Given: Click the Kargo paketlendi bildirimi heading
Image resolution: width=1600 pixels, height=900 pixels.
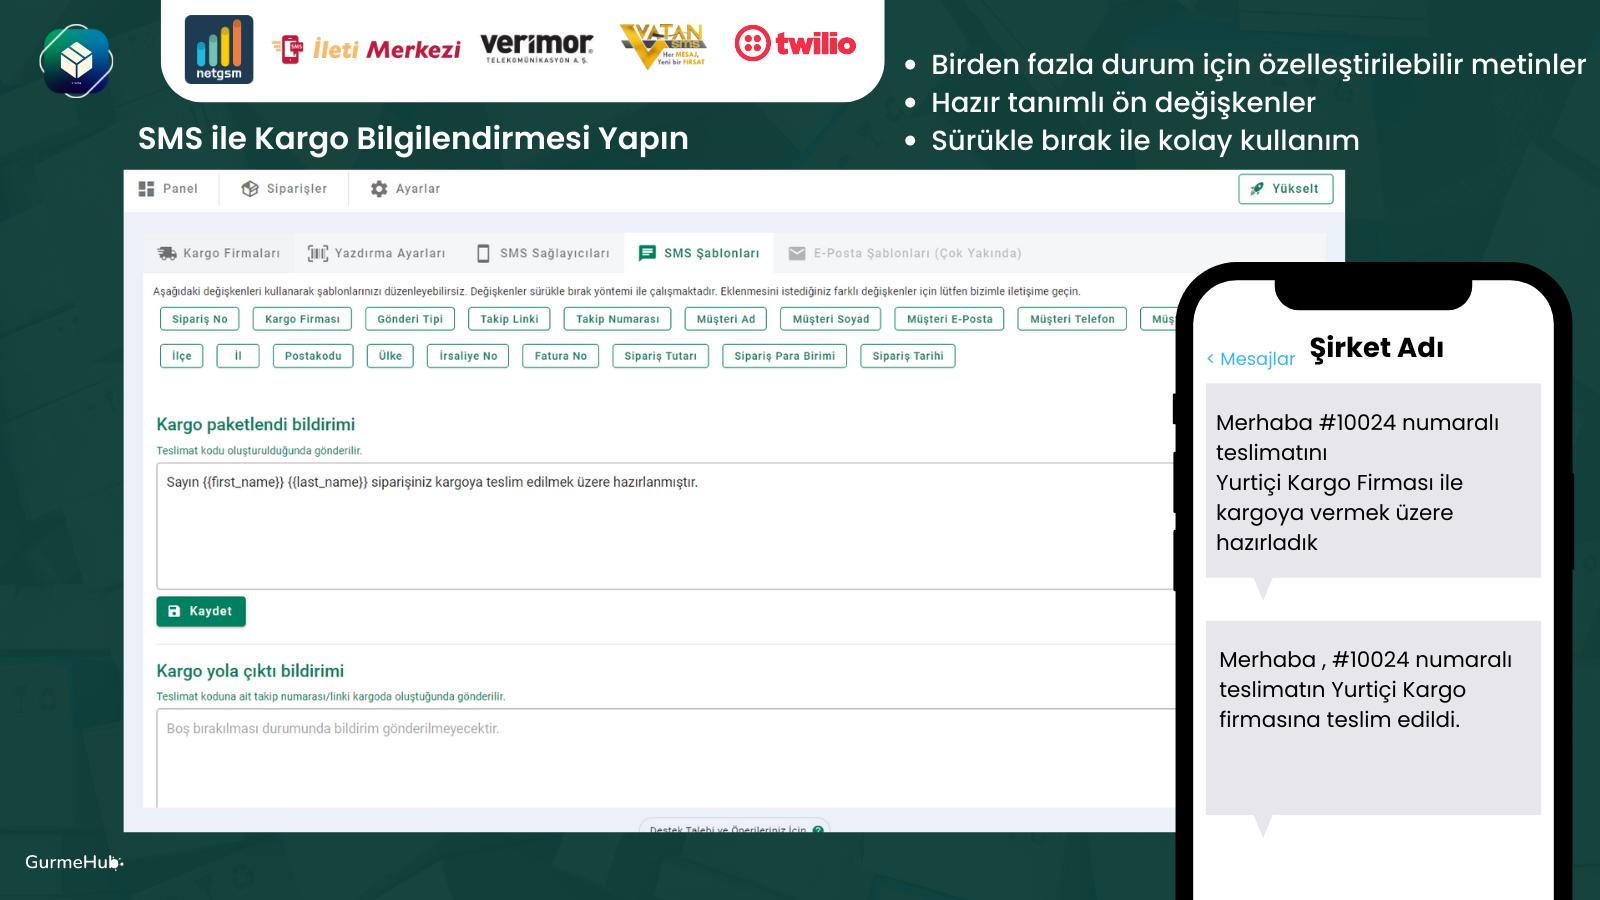Looking at the screenshot, I should (x=256, y=424).
